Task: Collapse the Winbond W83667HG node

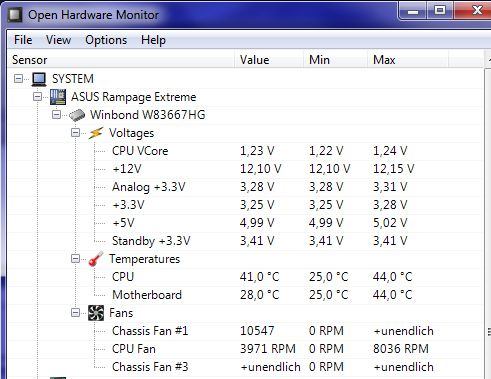Action: tap(57, 115)
